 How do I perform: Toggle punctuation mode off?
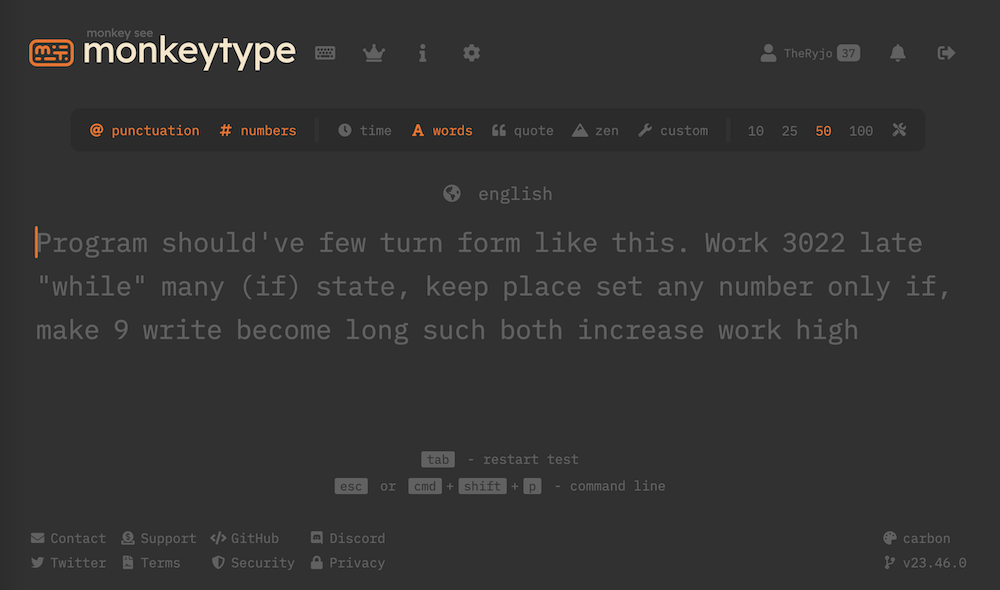pyautogui.click(x=145, y=131)
